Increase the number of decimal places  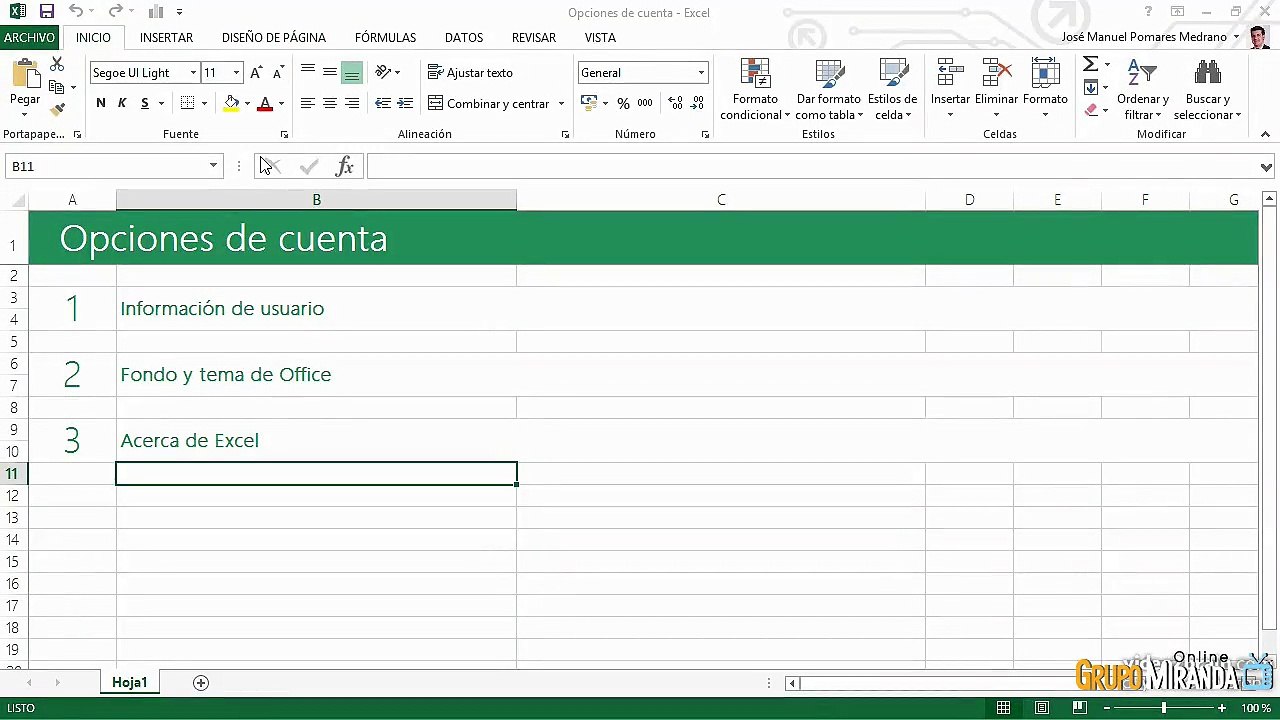(675, 103)
